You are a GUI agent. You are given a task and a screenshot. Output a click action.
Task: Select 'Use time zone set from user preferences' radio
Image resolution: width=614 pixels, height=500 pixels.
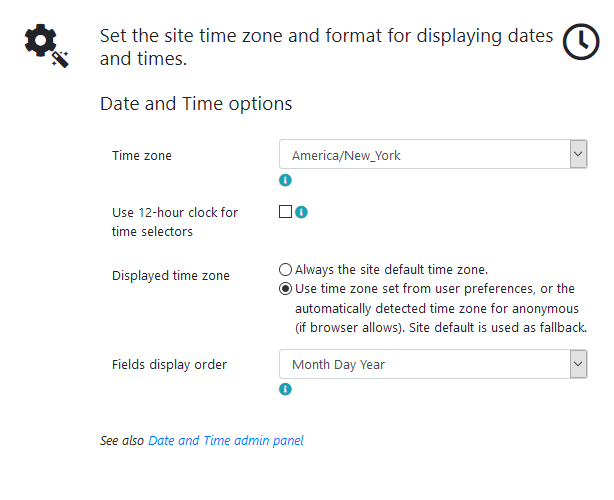coord(286,289)
